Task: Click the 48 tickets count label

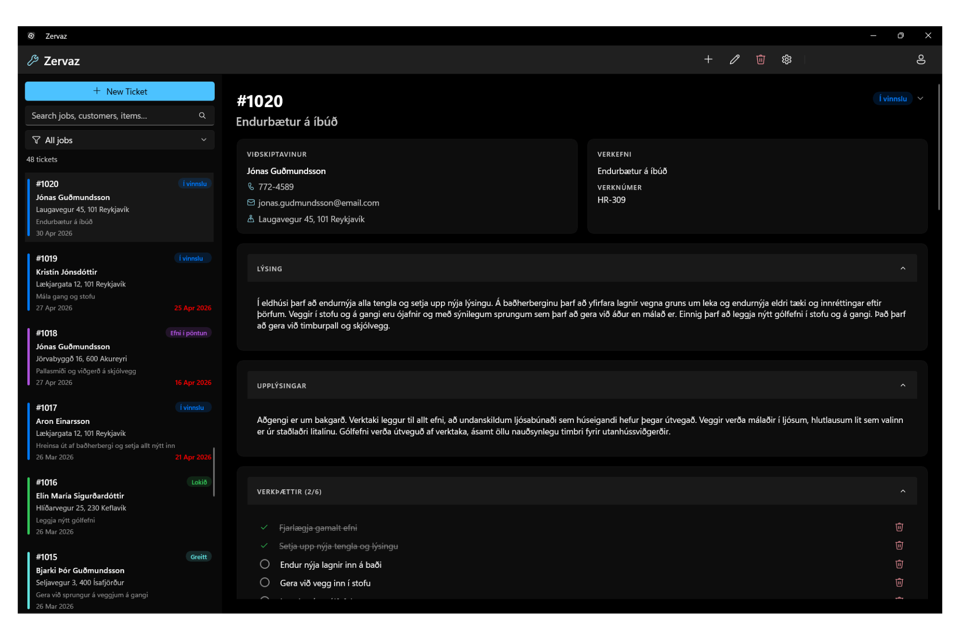Action: (42, 159)
